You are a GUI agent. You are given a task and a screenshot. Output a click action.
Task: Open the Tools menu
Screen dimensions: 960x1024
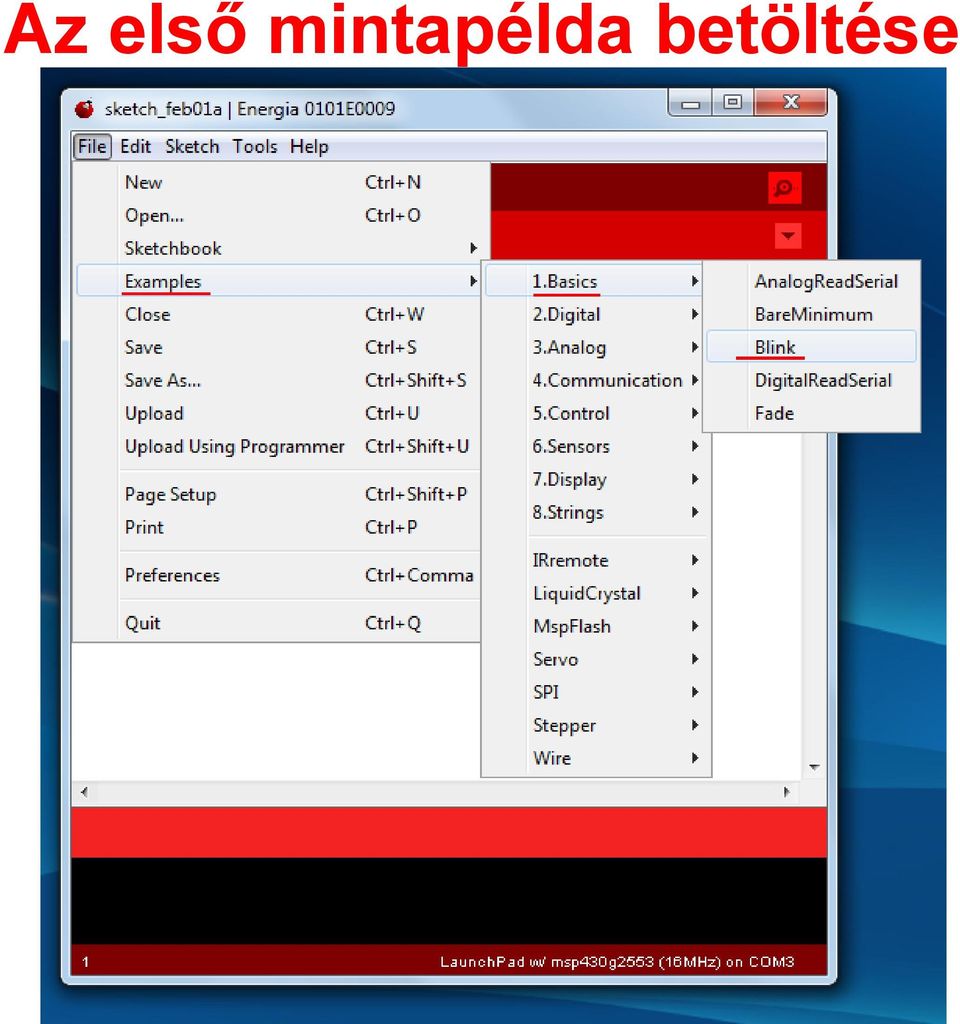point(255,146)
